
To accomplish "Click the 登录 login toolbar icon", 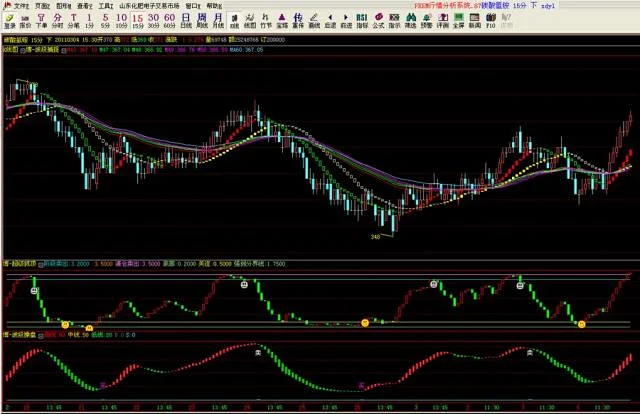I will [9, 20].
